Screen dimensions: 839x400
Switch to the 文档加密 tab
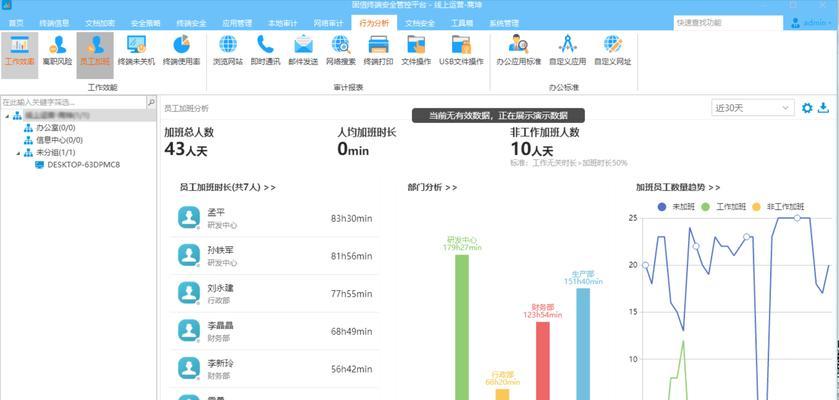pyautogui.click(x=100, y=24)
